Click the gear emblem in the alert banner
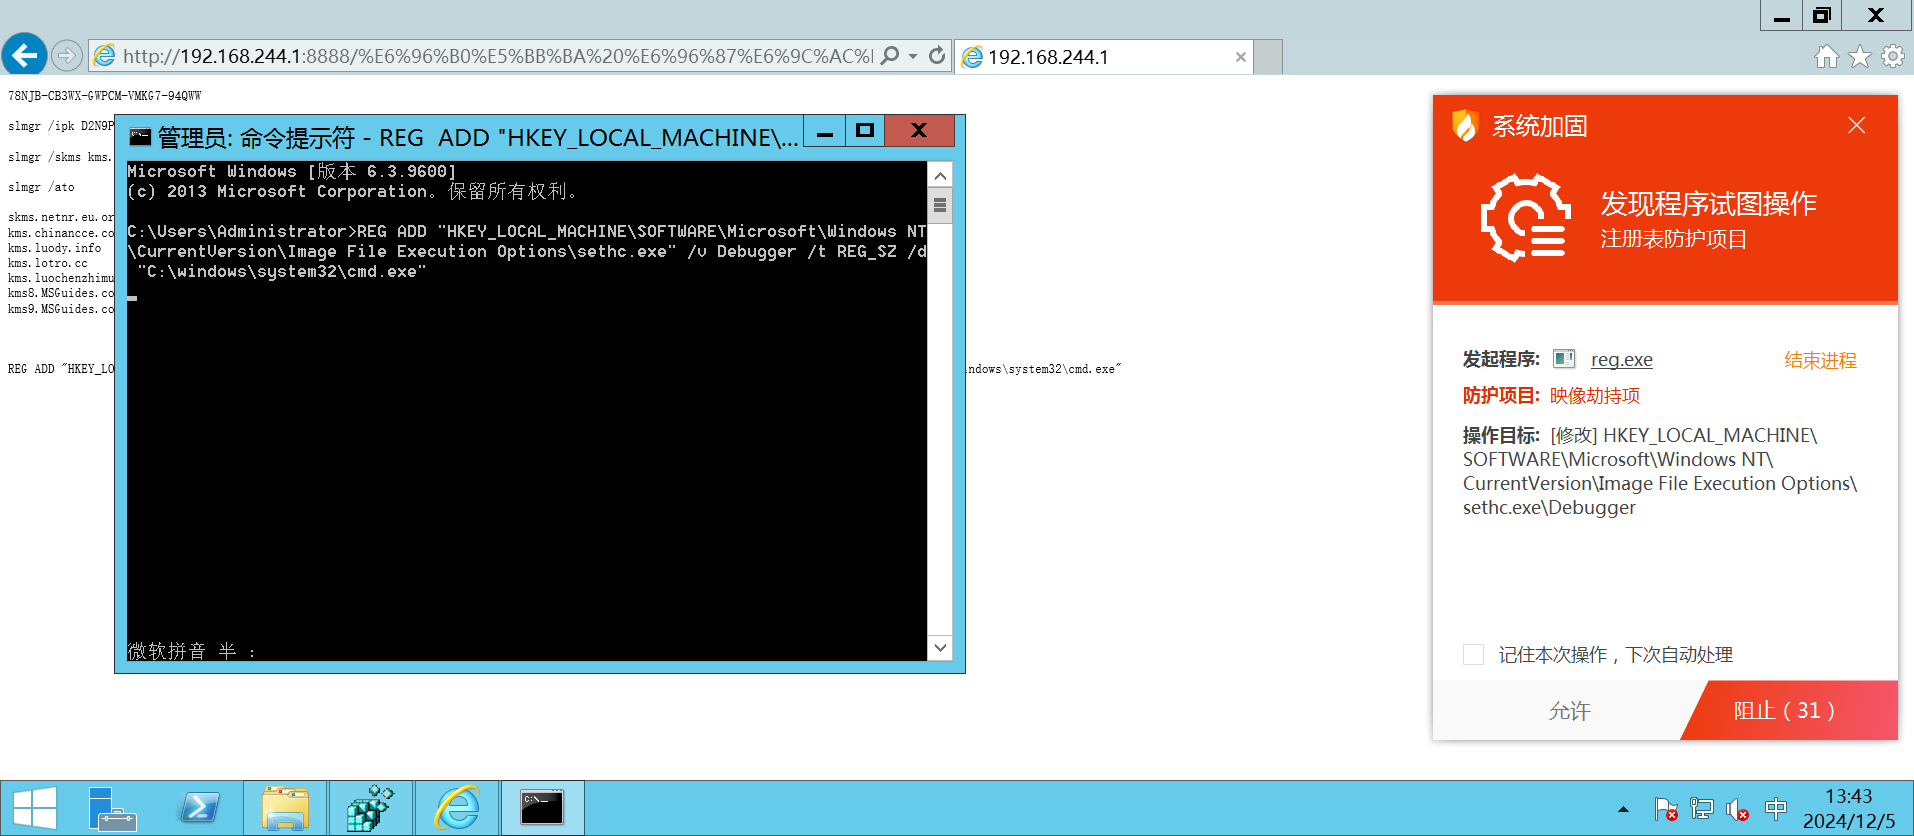 (1525, 218)
